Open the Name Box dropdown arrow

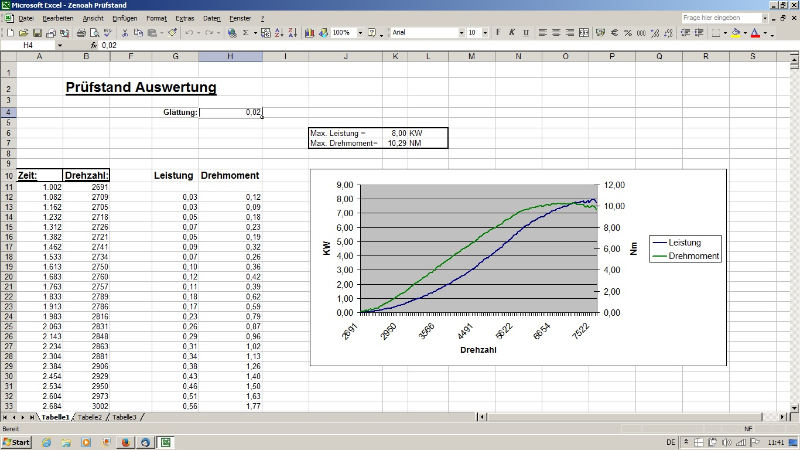[59, 45]
